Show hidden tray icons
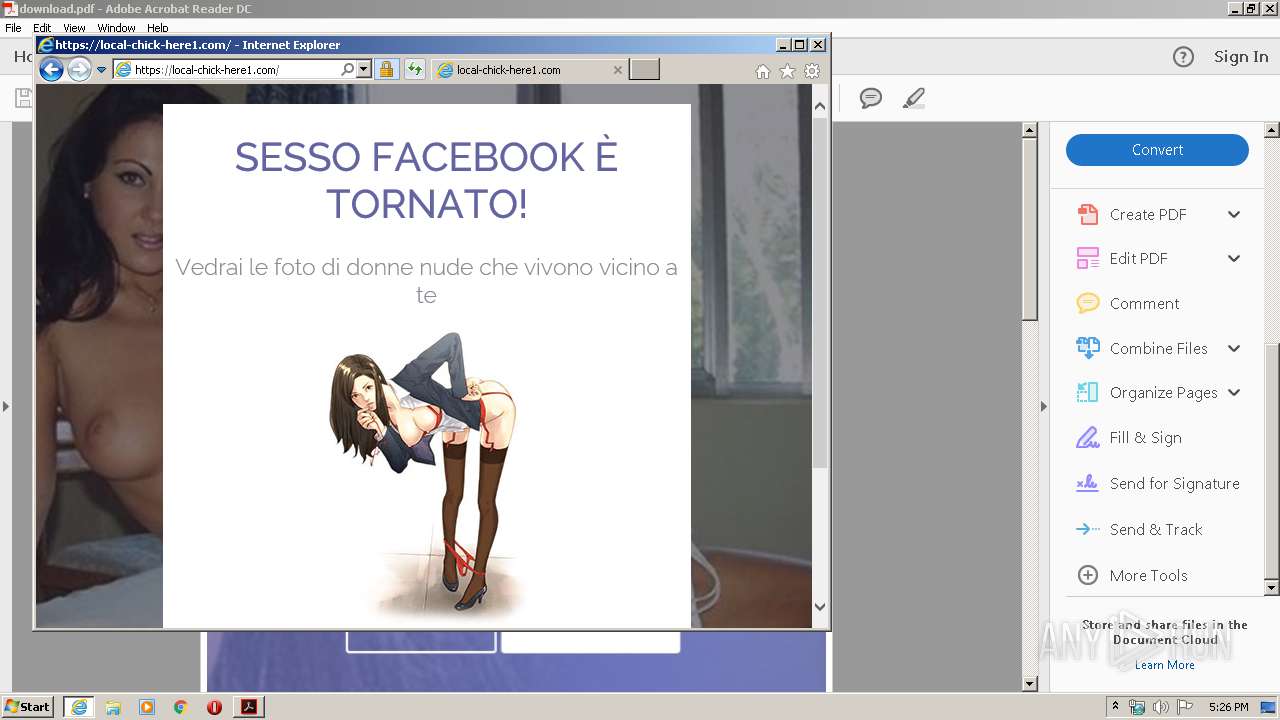The image size is (1280, 720). click(x=1115, y=707)
